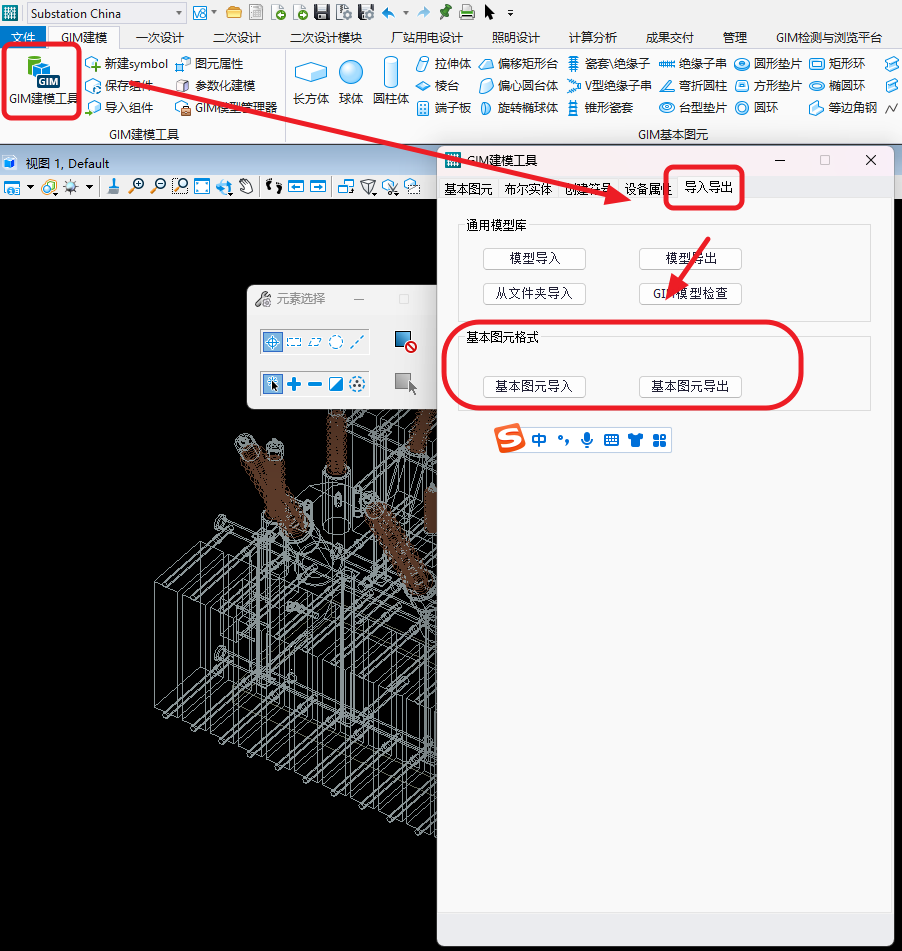This screenshot has width=902, height=951.
Task: Click the 从文件夹导入 button
Action: (x=534, y=294)
